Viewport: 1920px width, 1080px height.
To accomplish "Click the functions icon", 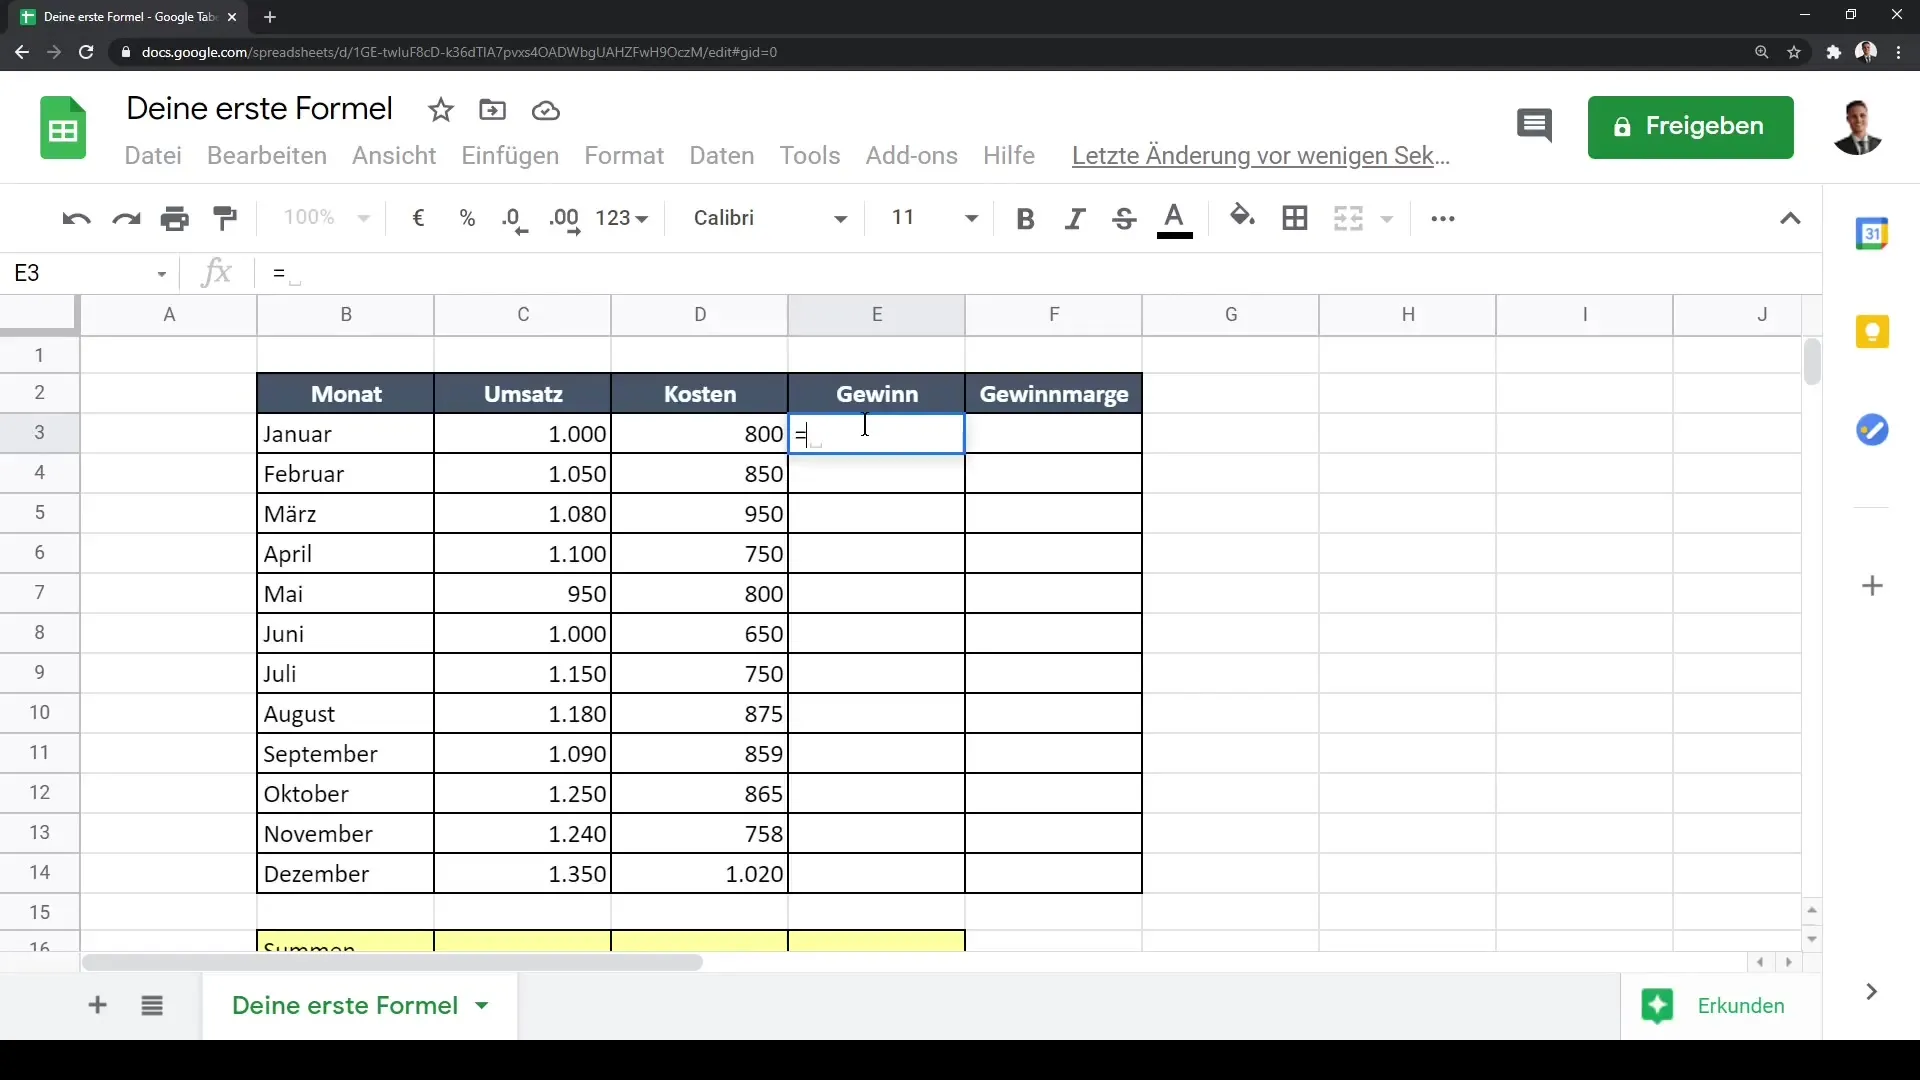I will pos(215,273).
